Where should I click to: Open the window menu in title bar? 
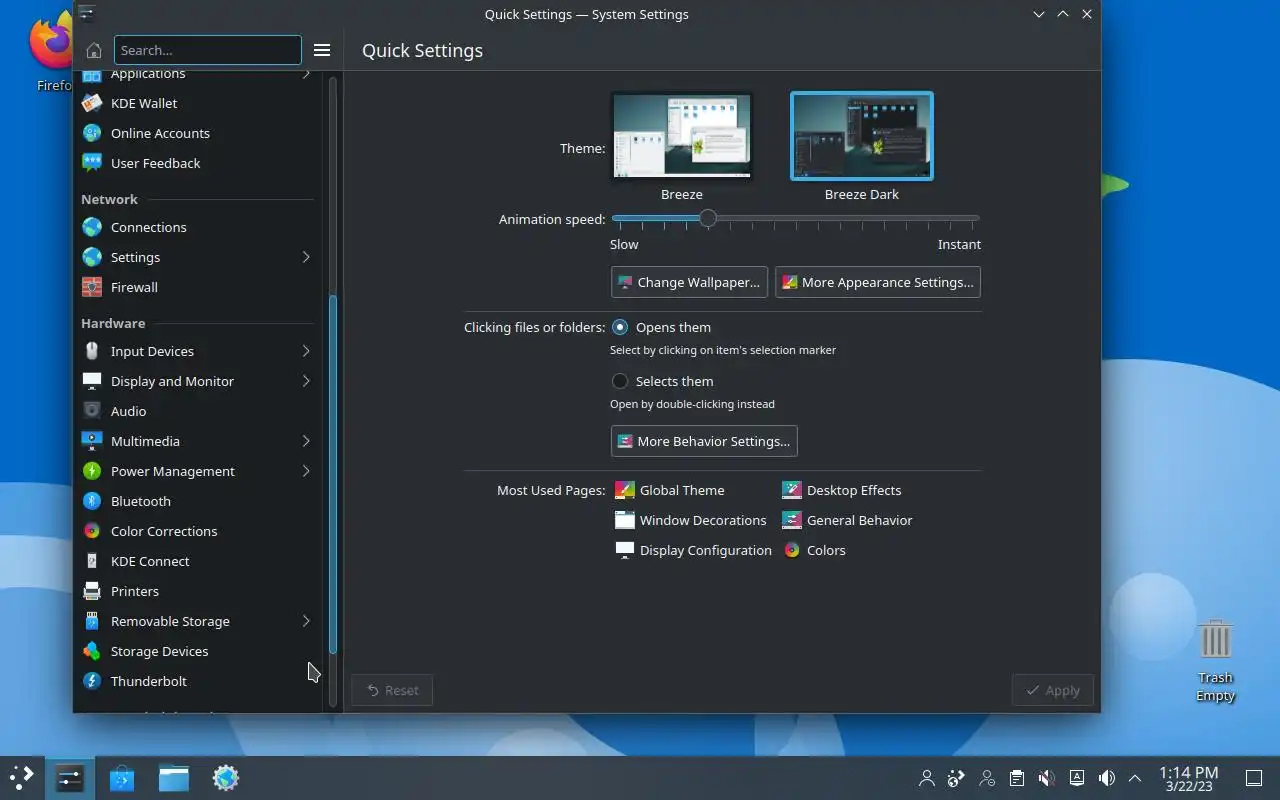(x=87, y=14)
